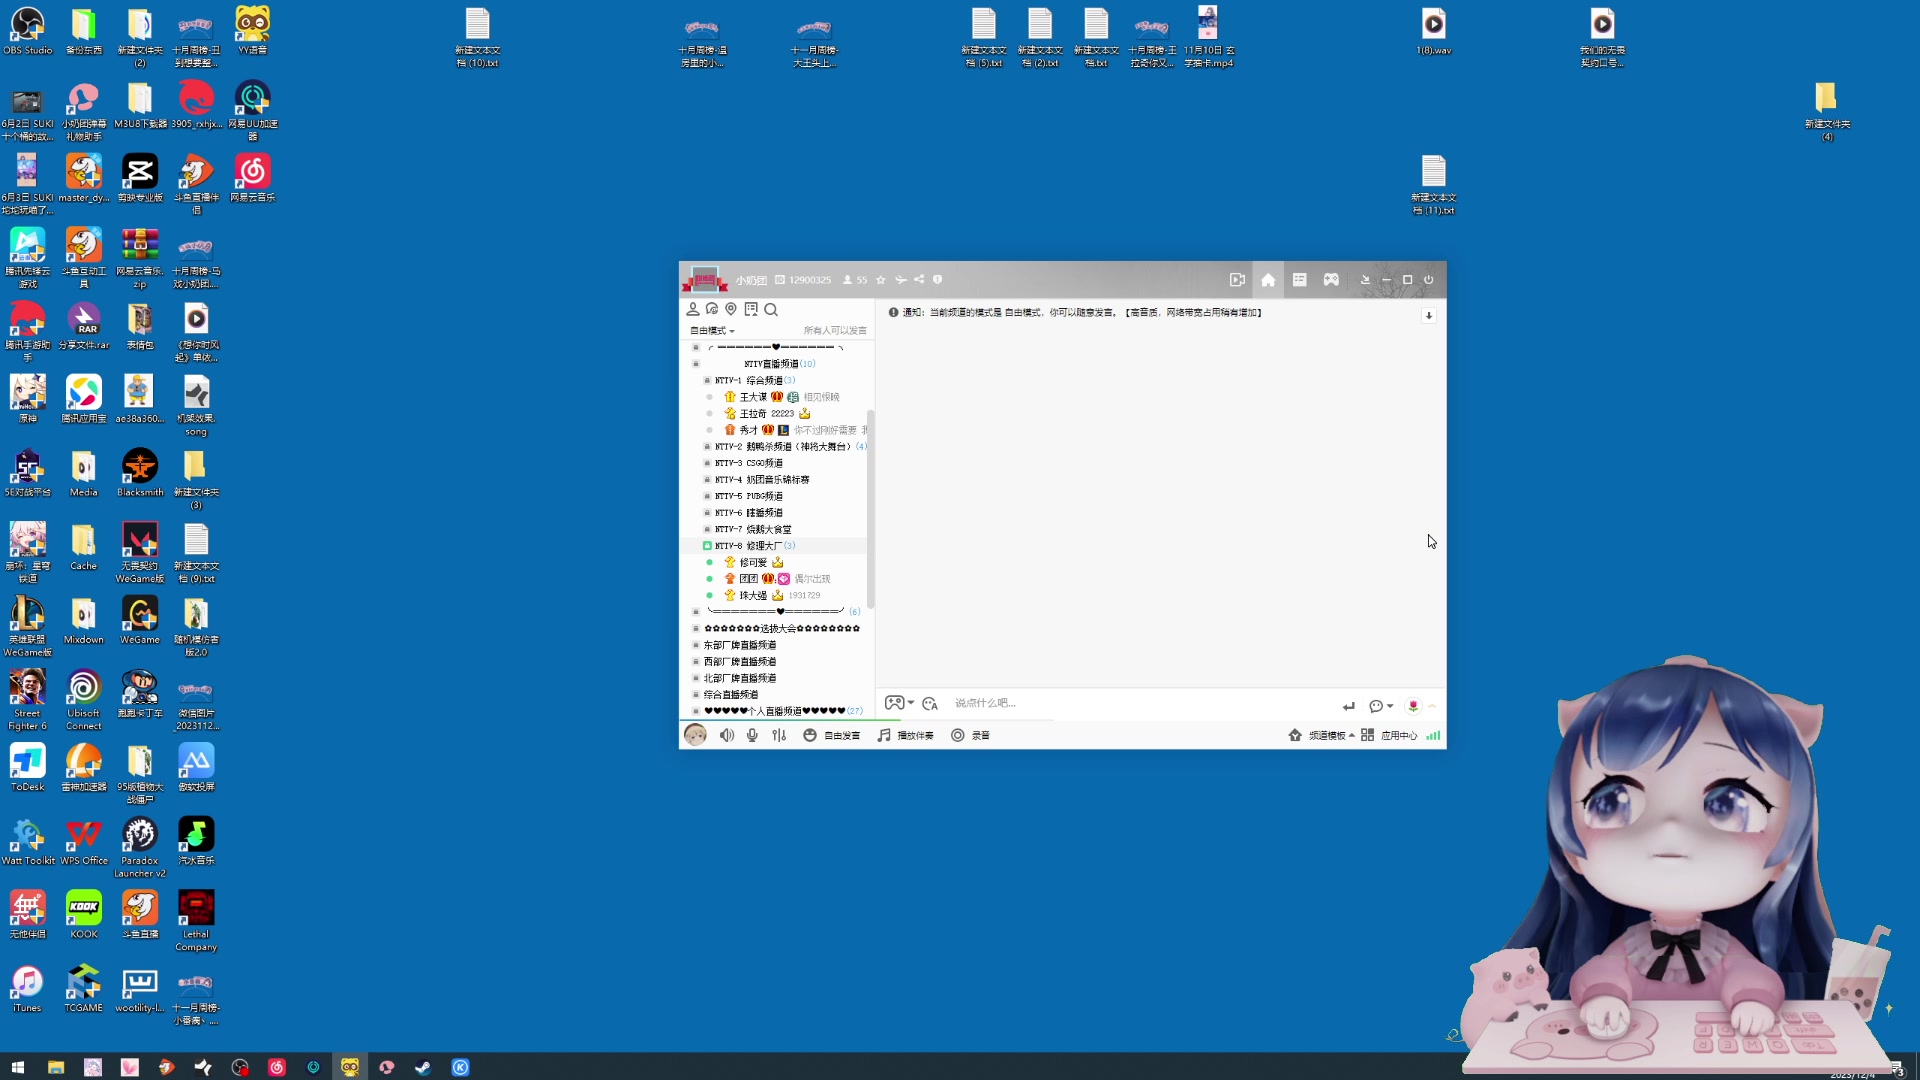Image resolution: width=1920 pixels, height=1080 pixels.
Task: Click the YY owl icon in the taskbar
Action: click(350, 1067)
